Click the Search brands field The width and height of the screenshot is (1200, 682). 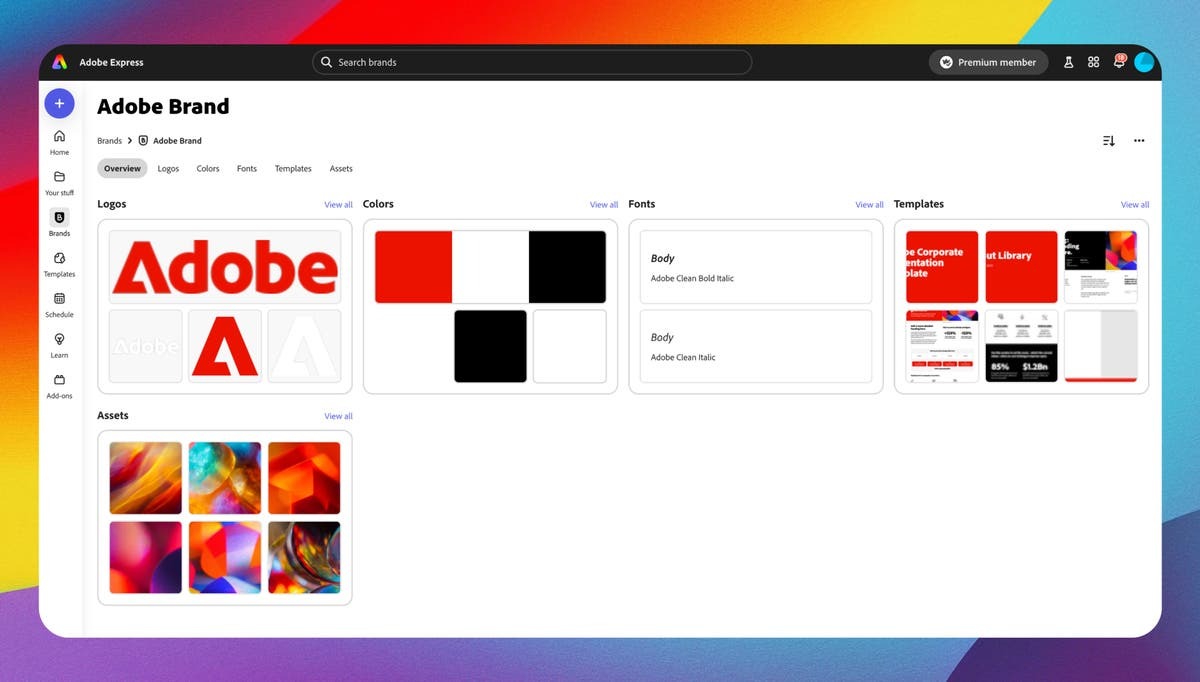tap(532, 61)
